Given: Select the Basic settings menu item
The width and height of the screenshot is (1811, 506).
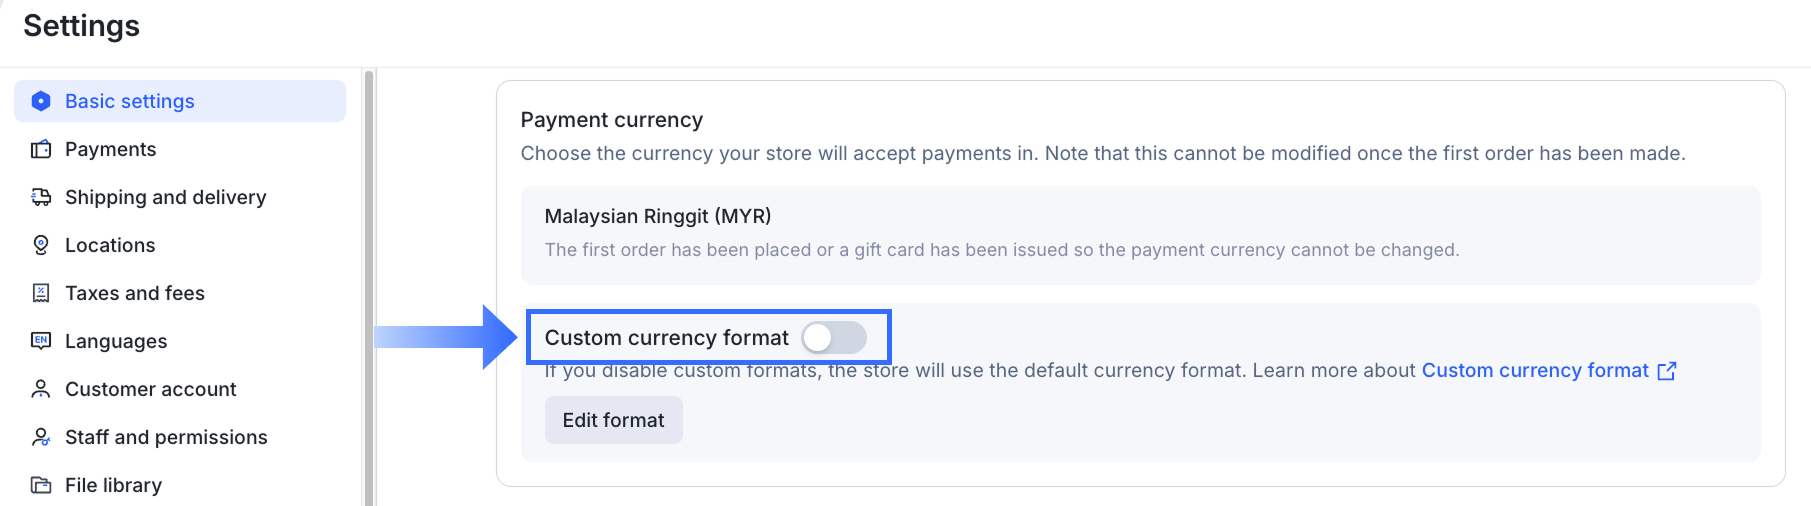Looking at the screenshot, I should coord(130,101).
